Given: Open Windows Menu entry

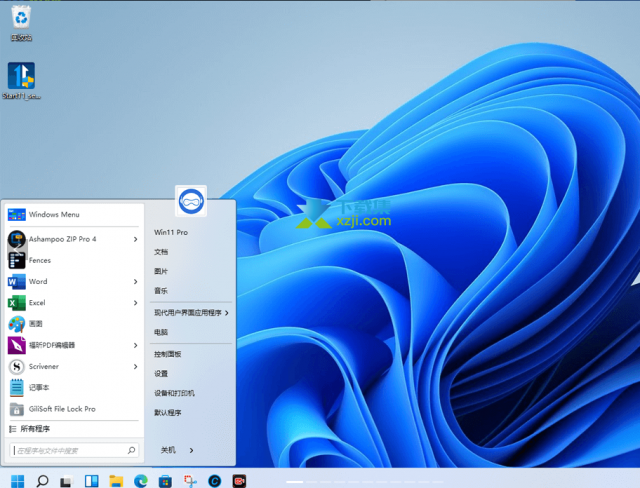Looking at the screenshot, I should 74,215.
